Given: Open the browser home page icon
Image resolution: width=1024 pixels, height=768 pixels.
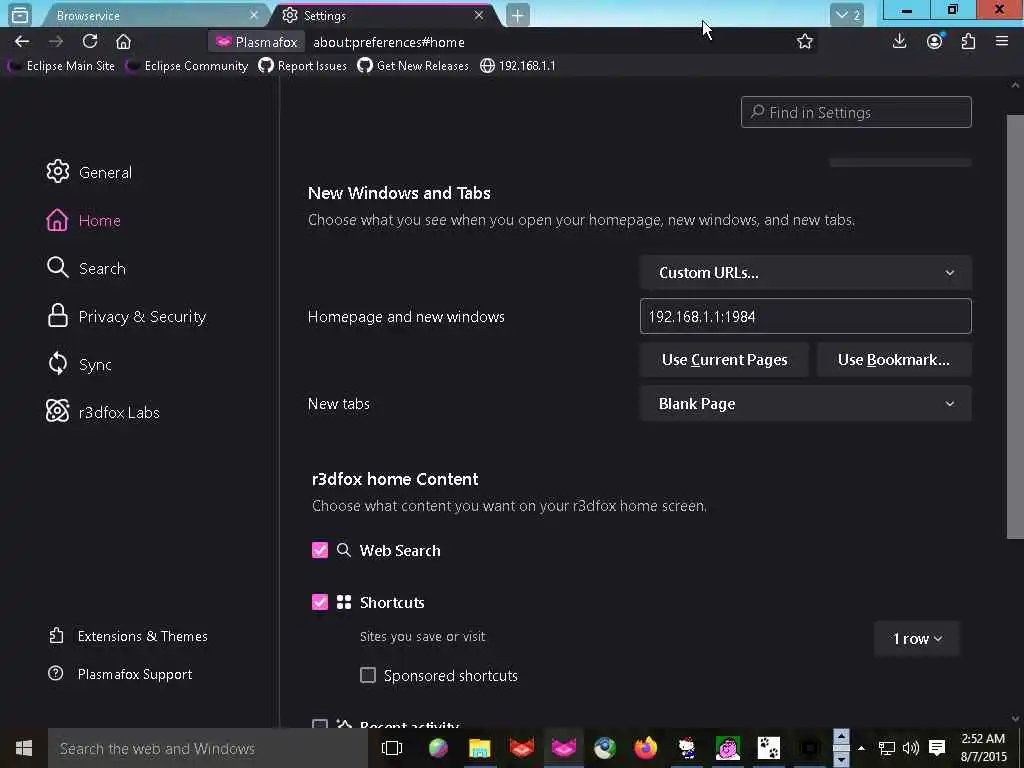Looking at the screenshot, I should (x=123, y=42).
